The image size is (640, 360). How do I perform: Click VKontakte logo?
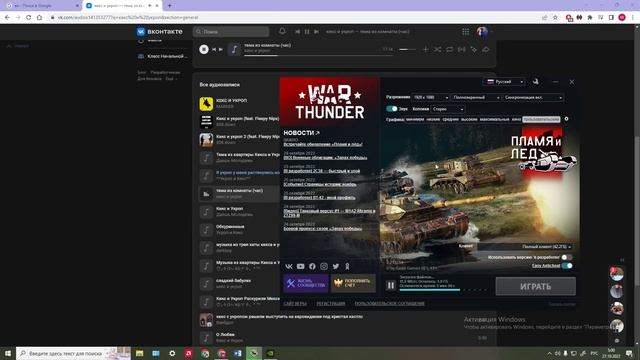pos(160,31)
